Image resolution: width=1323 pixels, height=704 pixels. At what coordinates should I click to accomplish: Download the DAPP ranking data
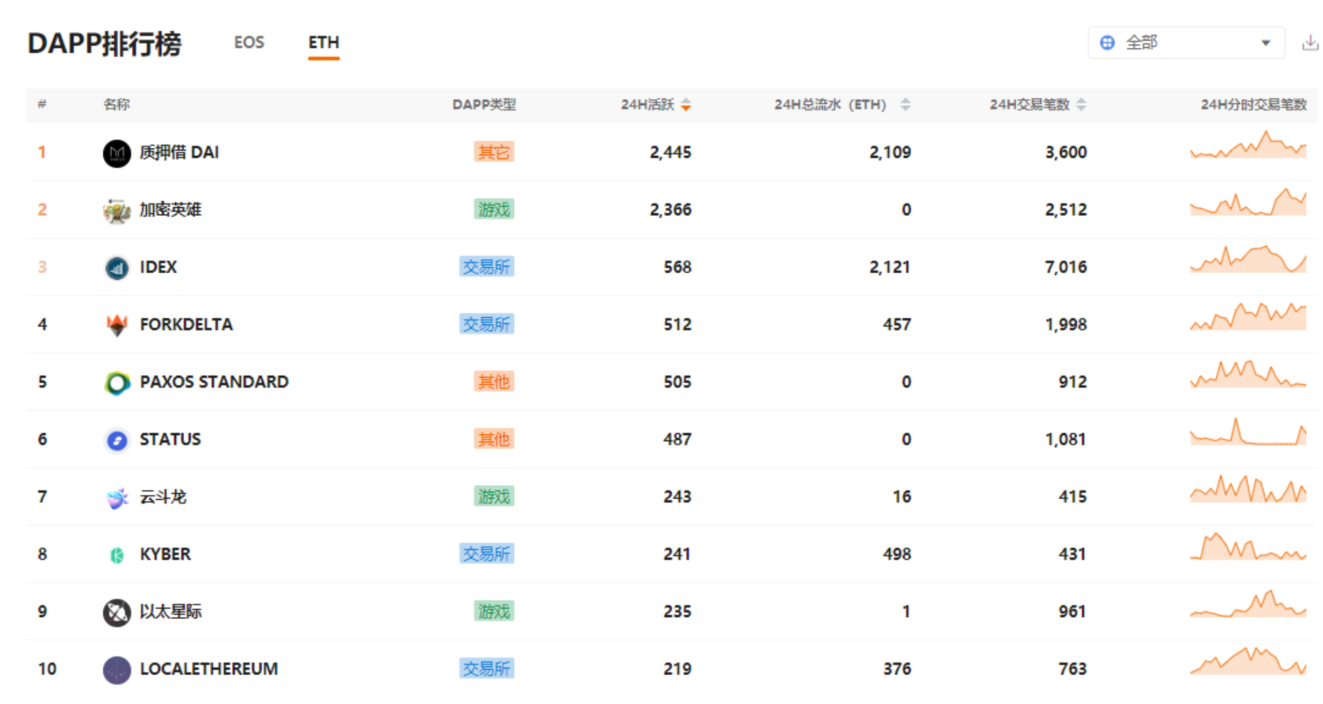click(1310, 43)
